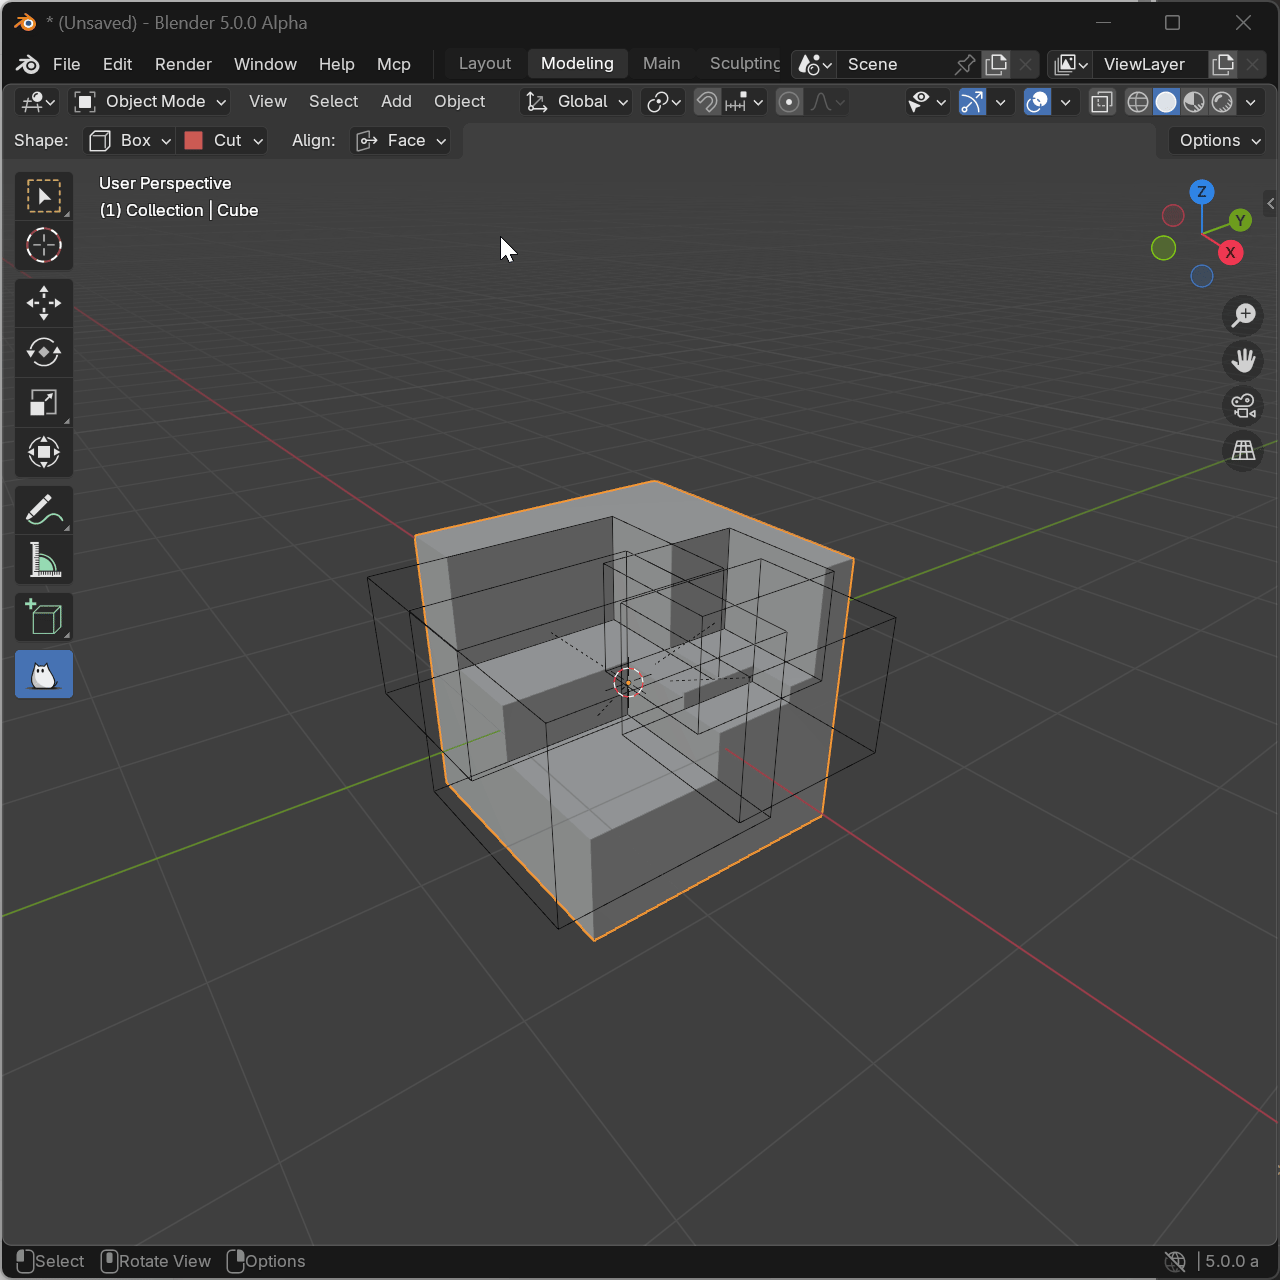Pick the Scale tool
This screenshot has height=1280, width=1280.
(43, 403)
